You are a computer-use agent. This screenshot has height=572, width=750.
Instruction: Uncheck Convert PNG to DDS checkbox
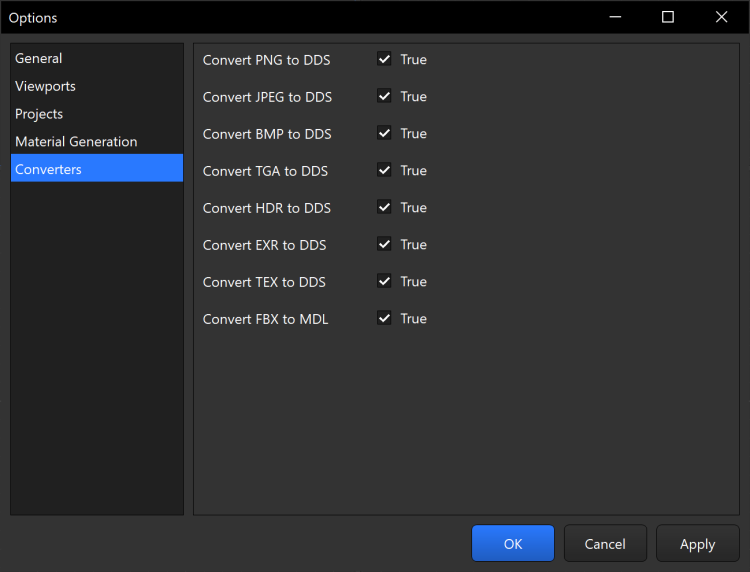pos(384,60)
